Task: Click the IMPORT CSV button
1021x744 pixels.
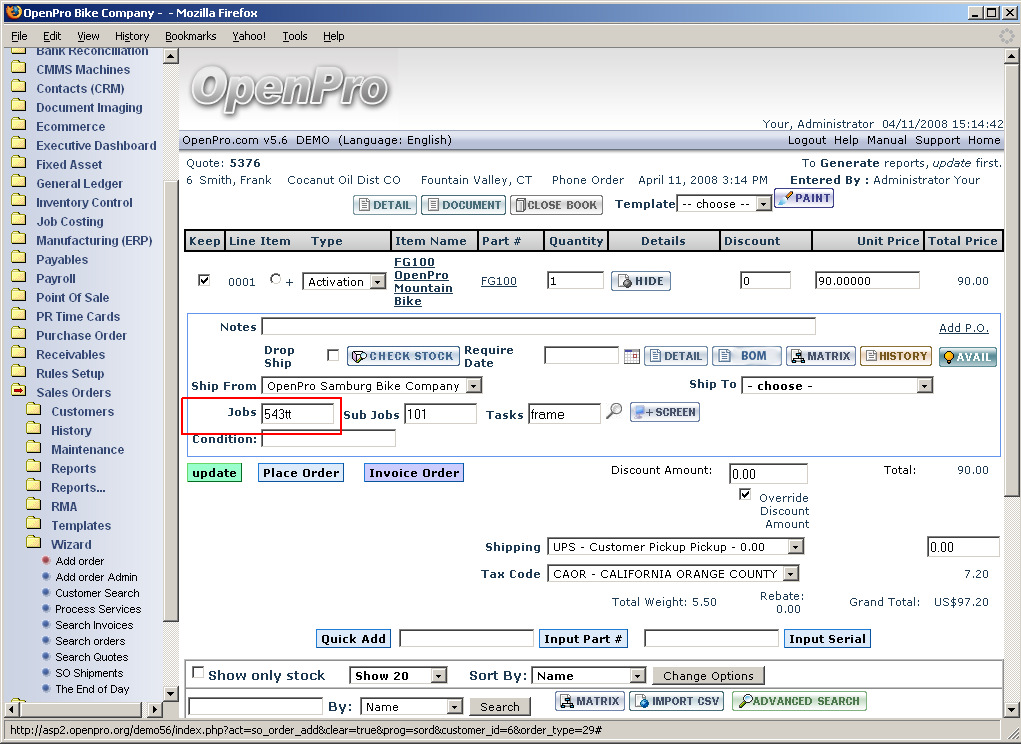Action: pyautogui.click(x=675, y=701)
